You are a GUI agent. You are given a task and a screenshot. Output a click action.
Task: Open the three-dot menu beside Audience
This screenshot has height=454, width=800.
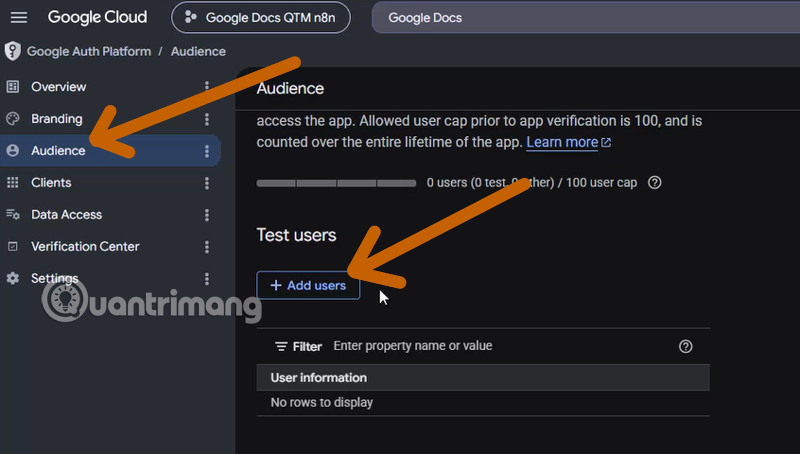tap(207, 150)
